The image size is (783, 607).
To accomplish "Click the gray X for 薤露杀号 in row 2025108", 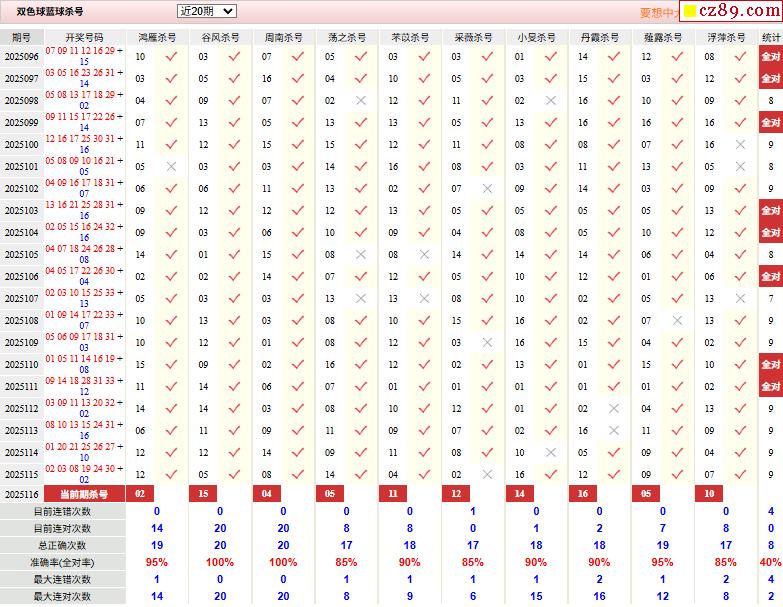I will (677, 321).
